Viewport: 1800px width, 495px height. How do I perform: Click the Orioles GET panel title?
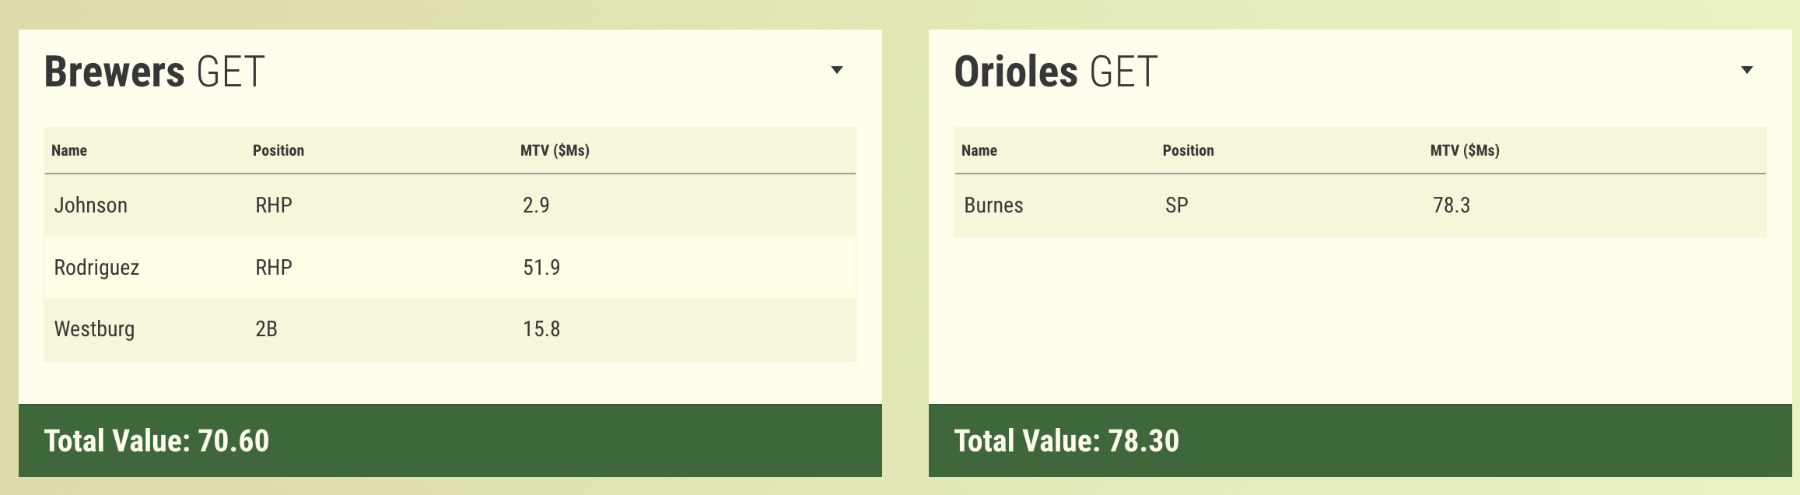tap(1056, 72)
